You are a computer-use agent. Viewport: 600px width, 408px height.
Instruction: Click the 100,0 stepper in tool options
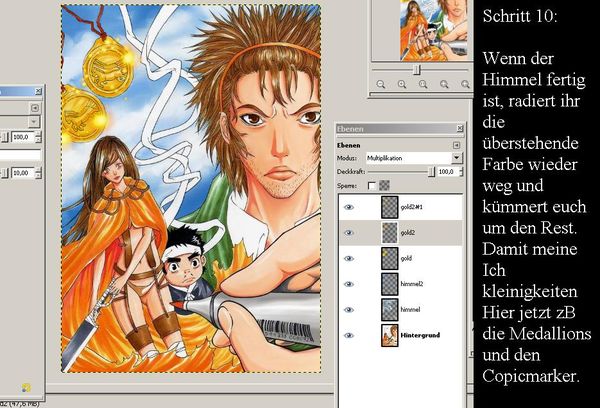click(x=38, y=137)
